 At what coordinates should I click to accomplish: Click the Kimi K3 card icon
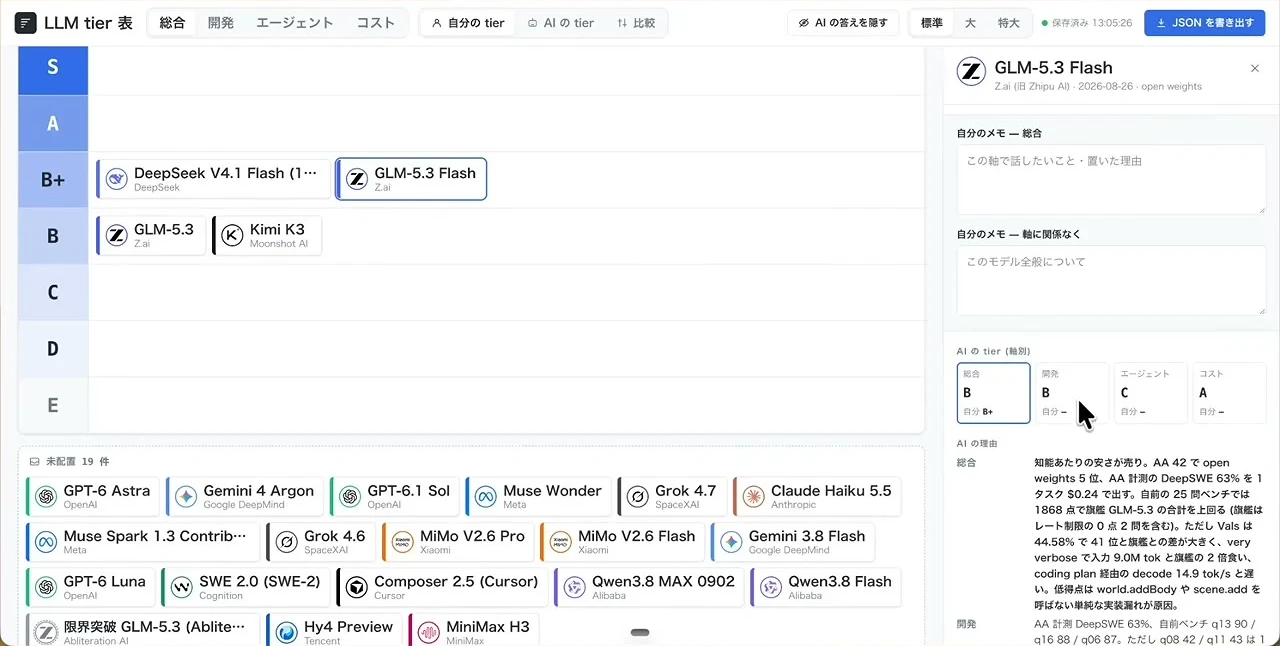tap(233, 235)
